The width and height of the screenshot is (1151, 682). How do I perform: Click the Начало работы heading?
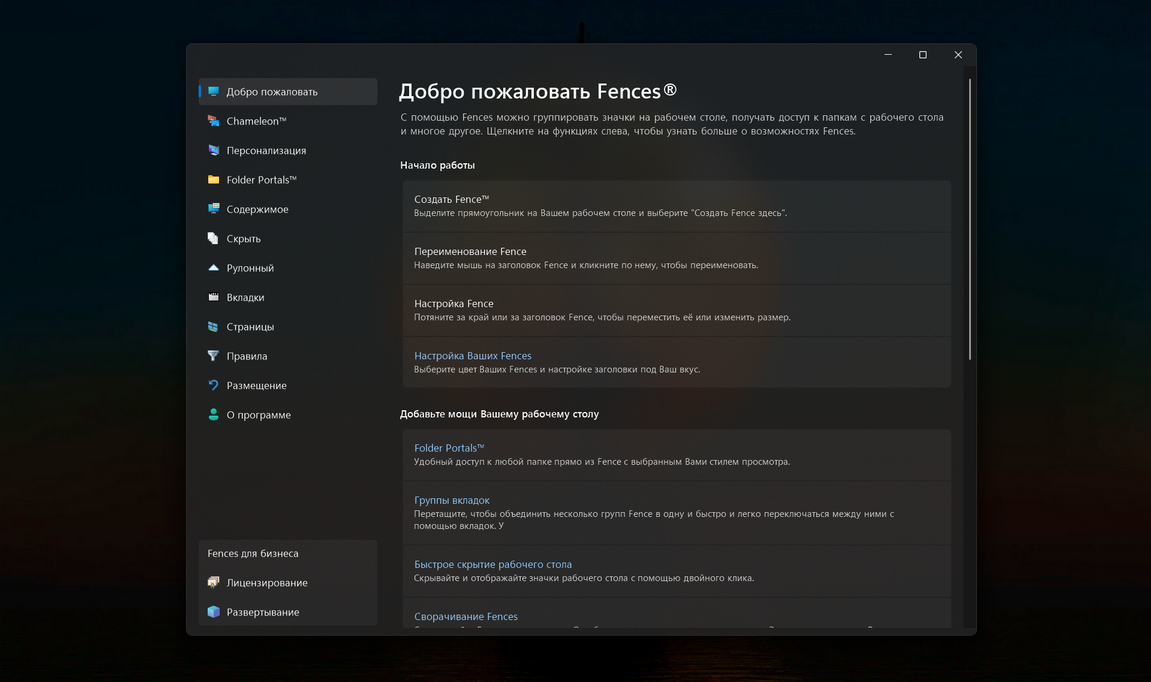pos(437,165)
